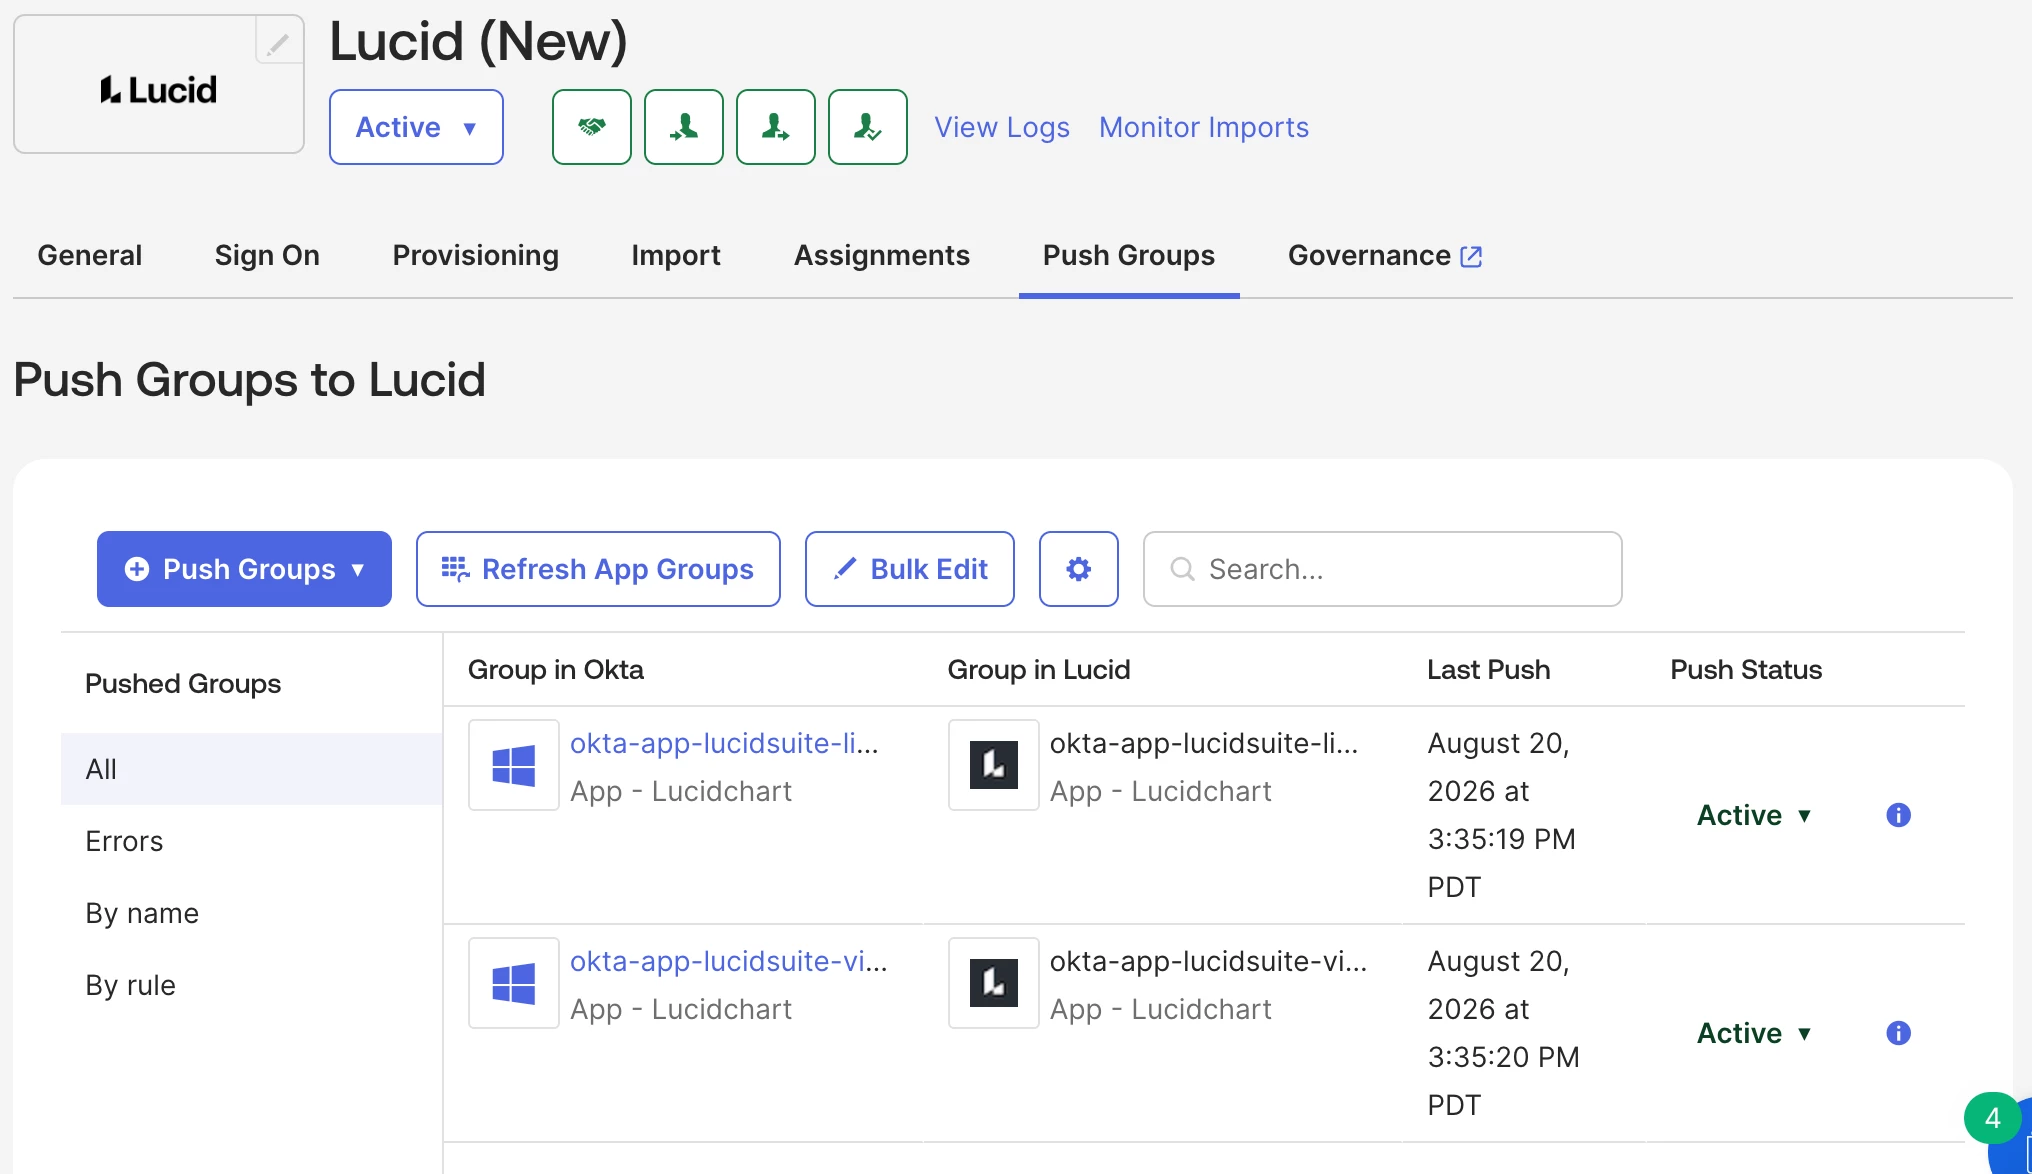Click the Last Push column header
This screenshot has height=1174, width=2032.
(1489, 669)
